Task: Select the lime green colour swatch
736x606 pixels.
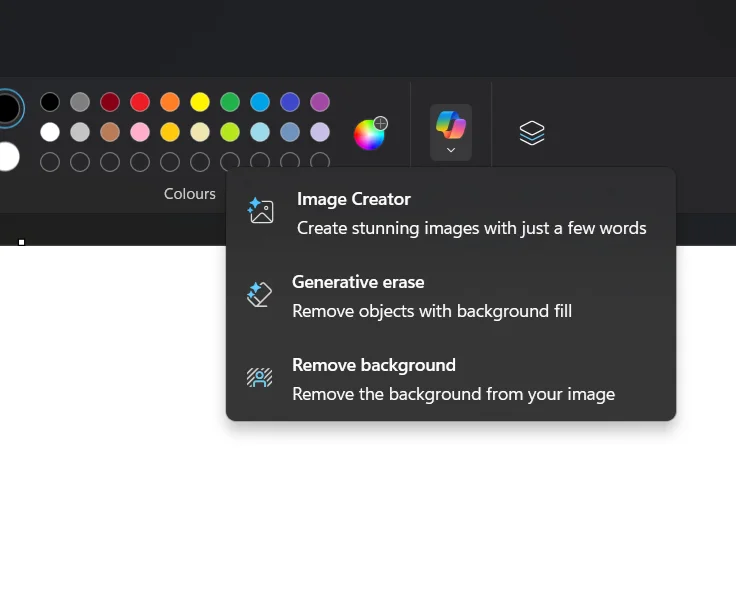Action: (230, 132)
